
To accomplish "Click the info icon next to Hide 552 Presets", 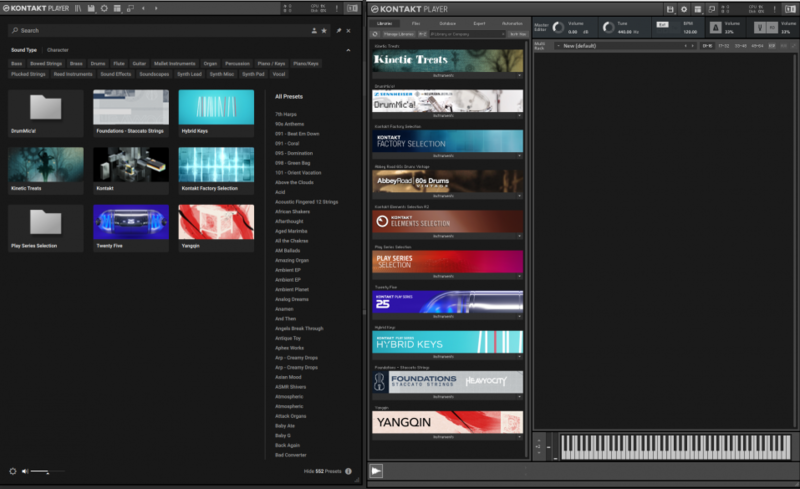I will coord(349,471).
